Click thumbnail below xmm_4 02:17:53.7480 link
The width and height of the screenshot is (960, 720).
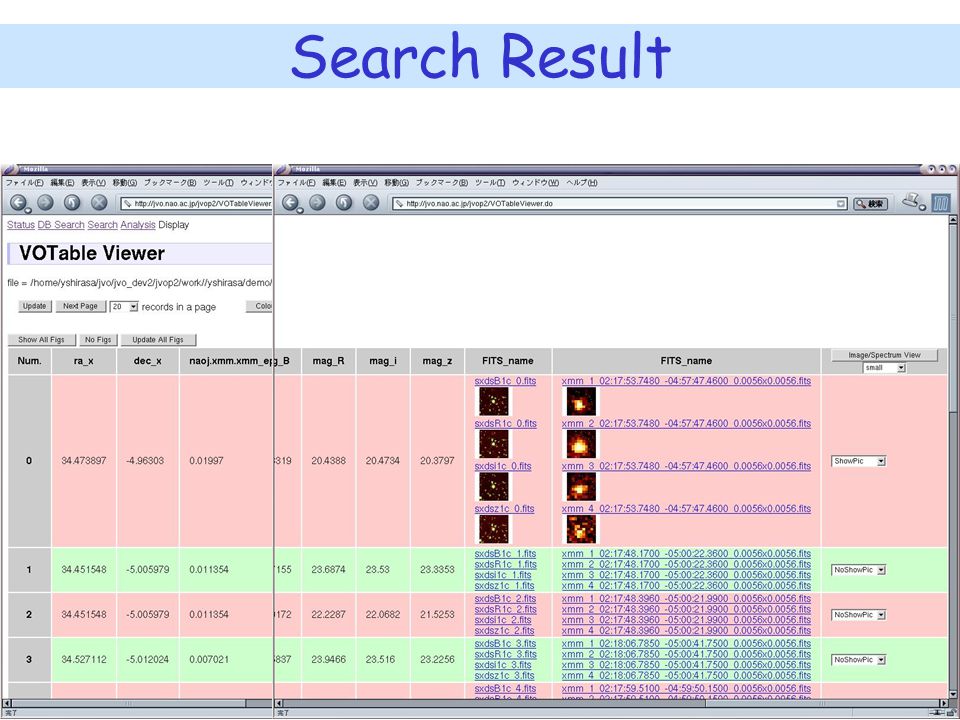pyautogui.click(x=580, y=530)
